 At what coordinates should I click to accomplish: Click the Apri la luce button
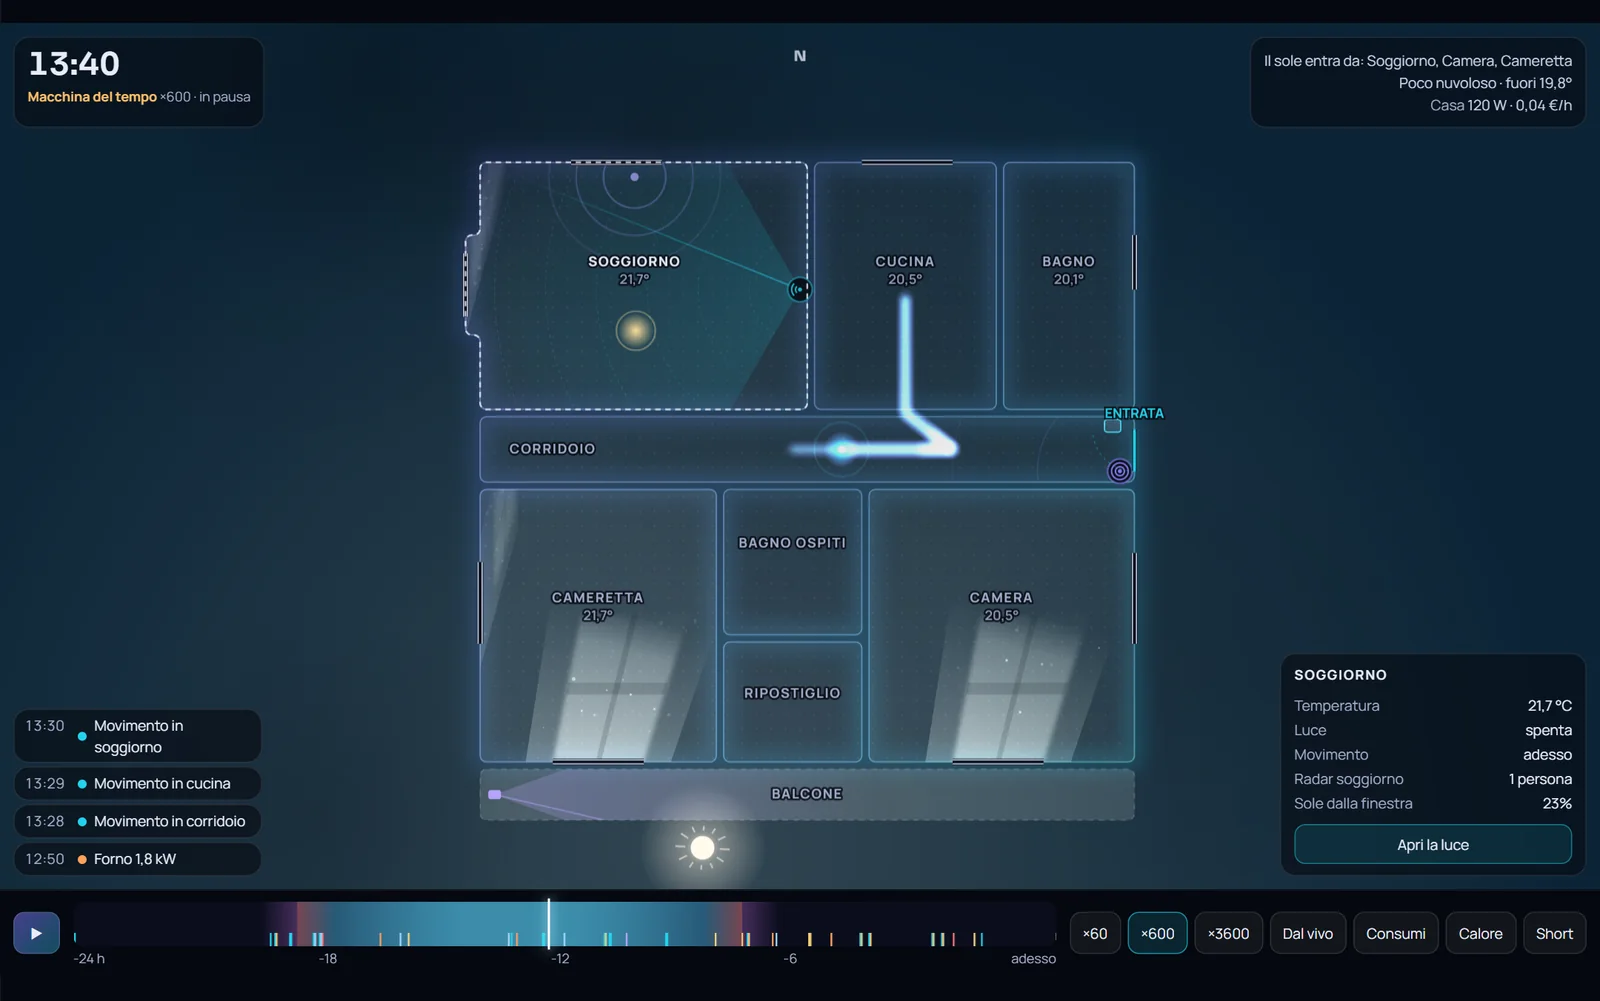click(1433, 845)
